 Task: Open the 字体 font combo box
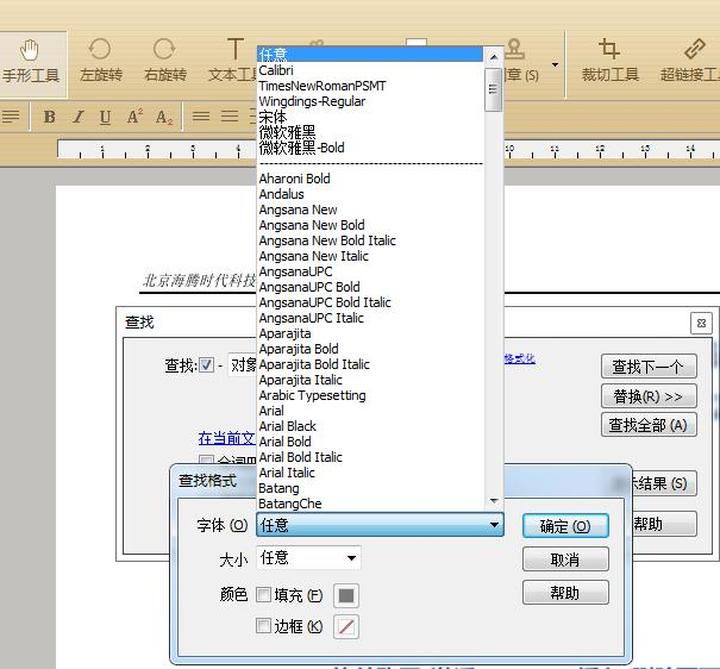tap(380, 525)
